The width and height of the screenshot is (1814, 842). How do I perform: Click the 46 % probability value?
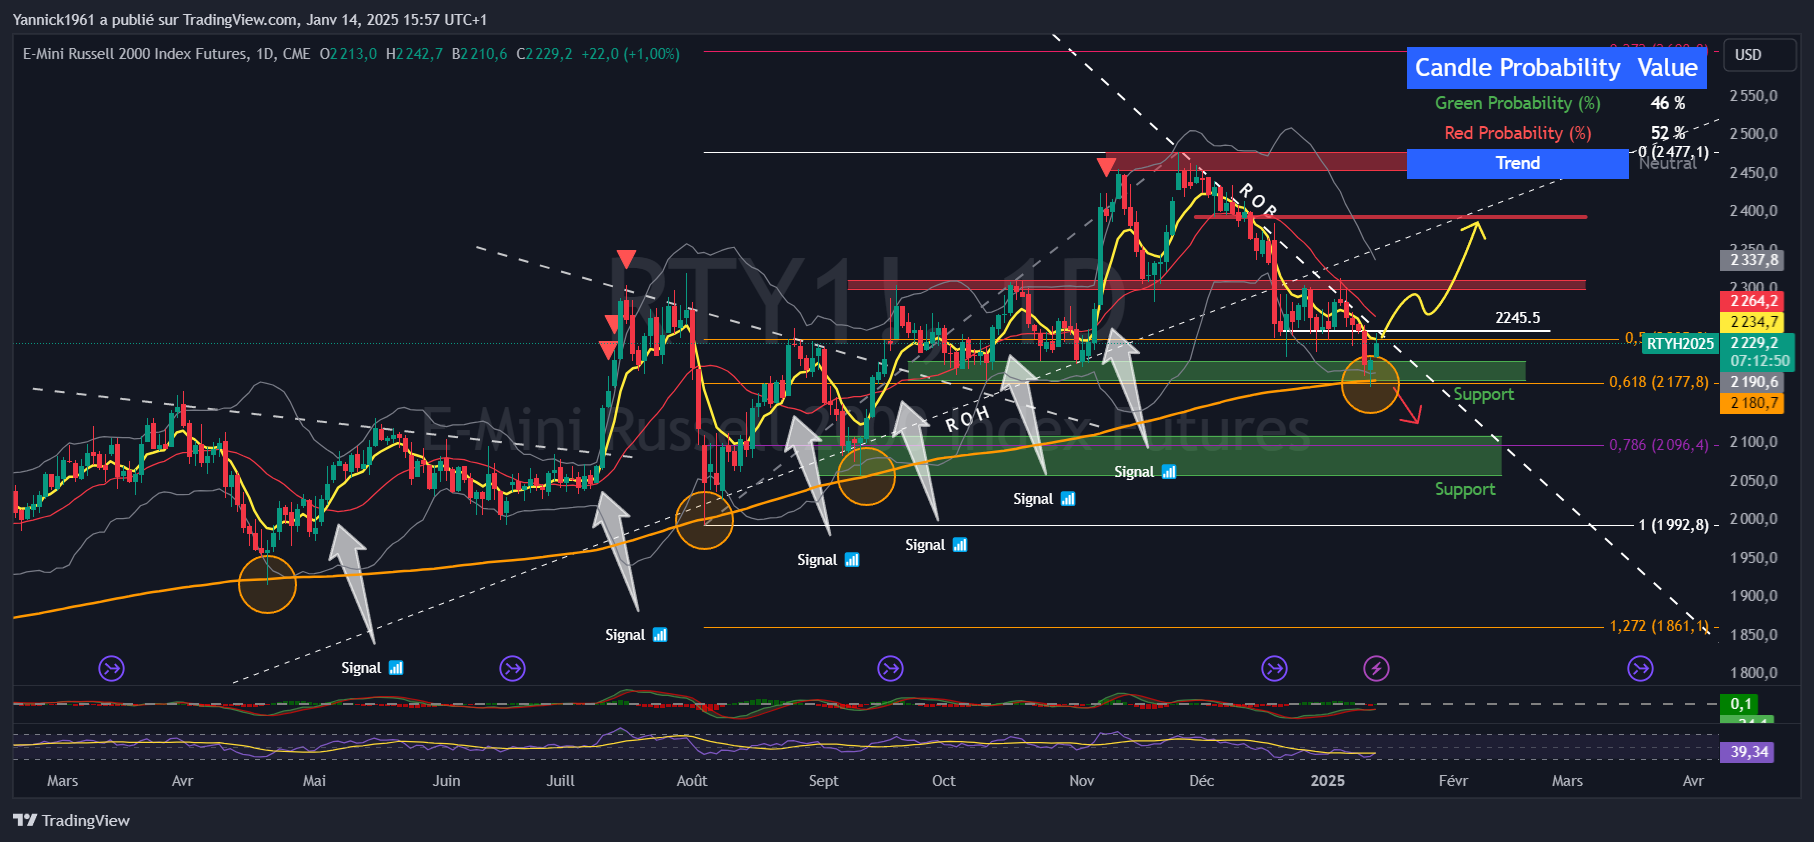click(1667, 103)
